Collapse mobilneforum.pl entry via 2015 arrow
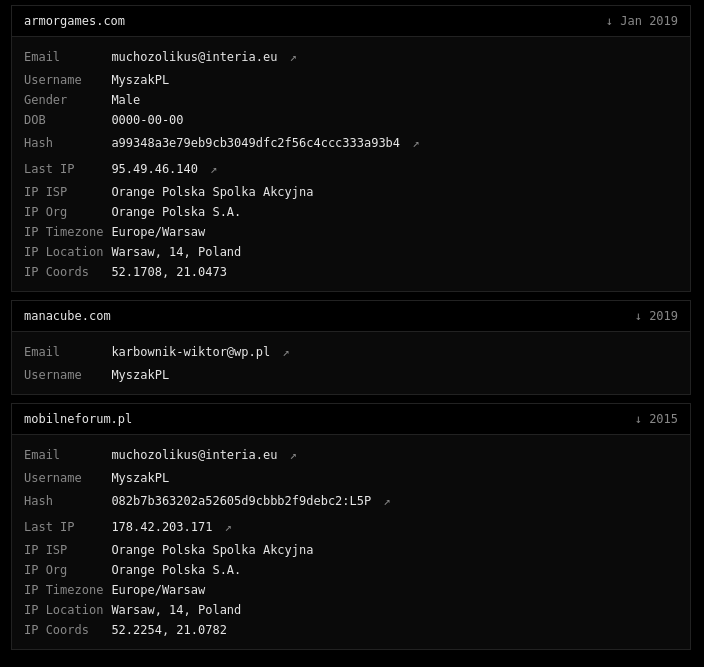Image resolution: width=704 pixels, height=667 pixels. (638, 419)
